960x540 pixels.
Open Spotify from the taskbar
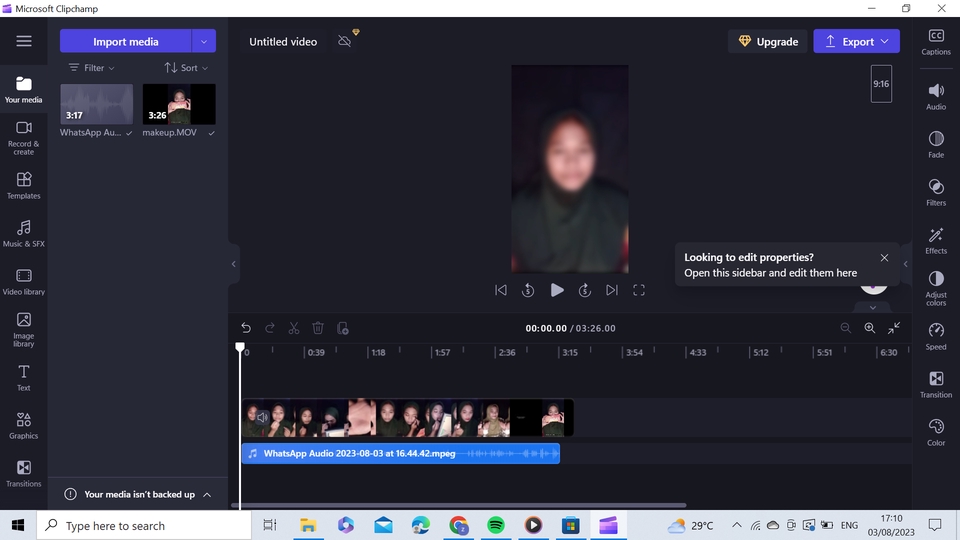click(496, 525)
